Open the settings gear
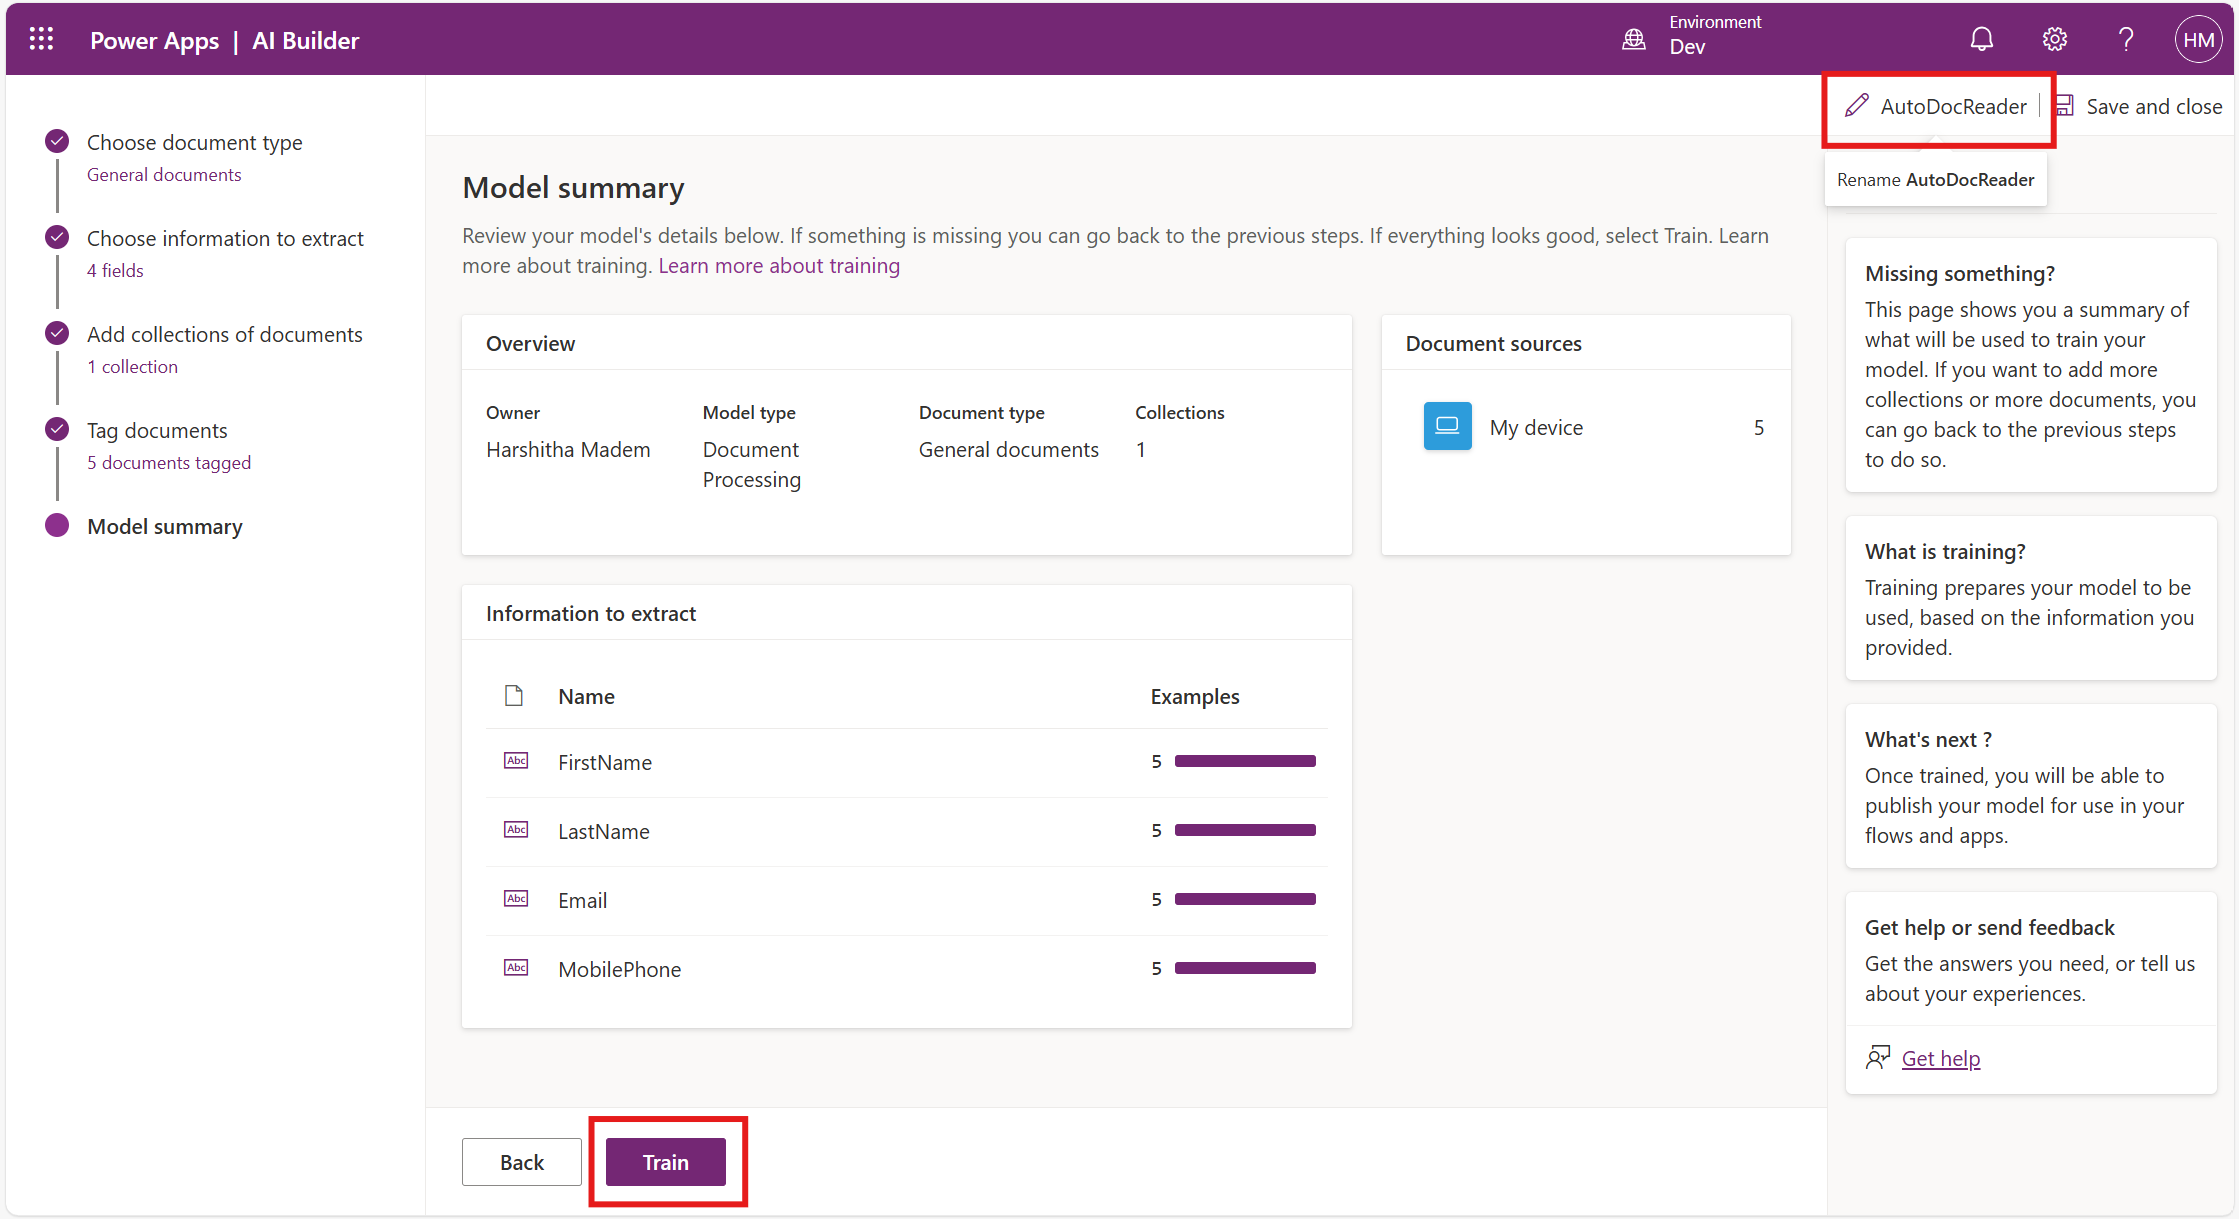The height and width of the screenshot is (1219, 2239). (2054, 39)
